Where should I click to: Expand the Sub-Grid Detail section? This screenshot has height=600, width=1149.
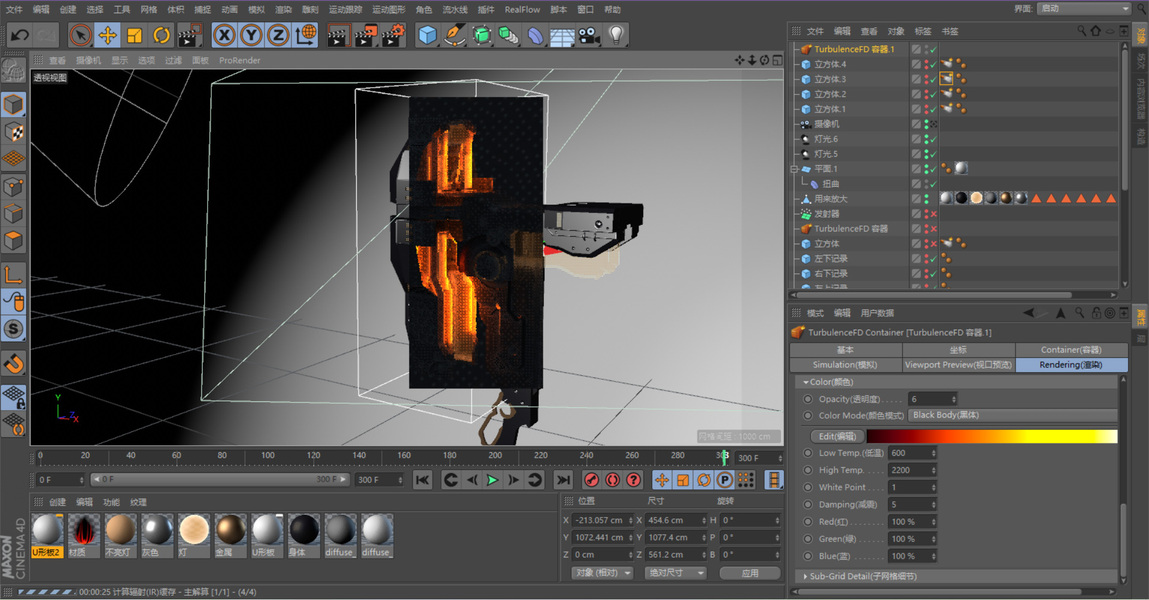tap(806, 577)
